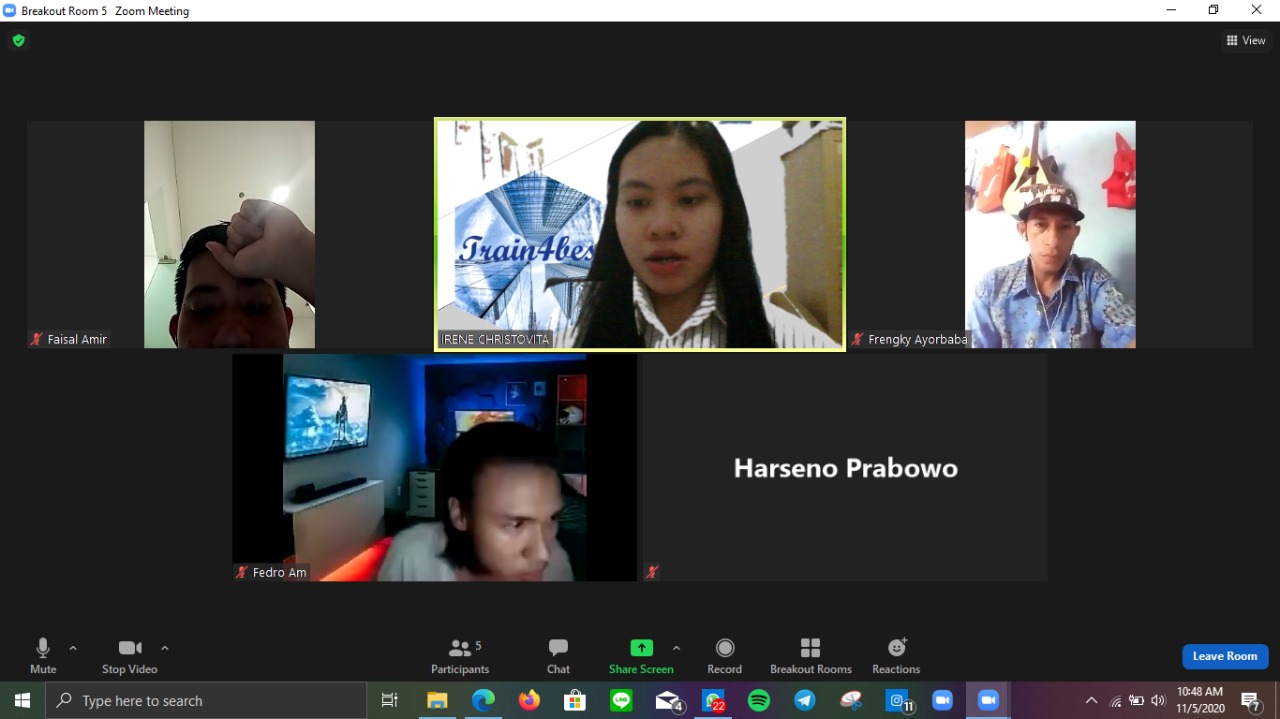Image resolution: width=1280 pixels, height=719 pixels.
Task: Start recording with Record button
Action: click(x=725, y=656)
